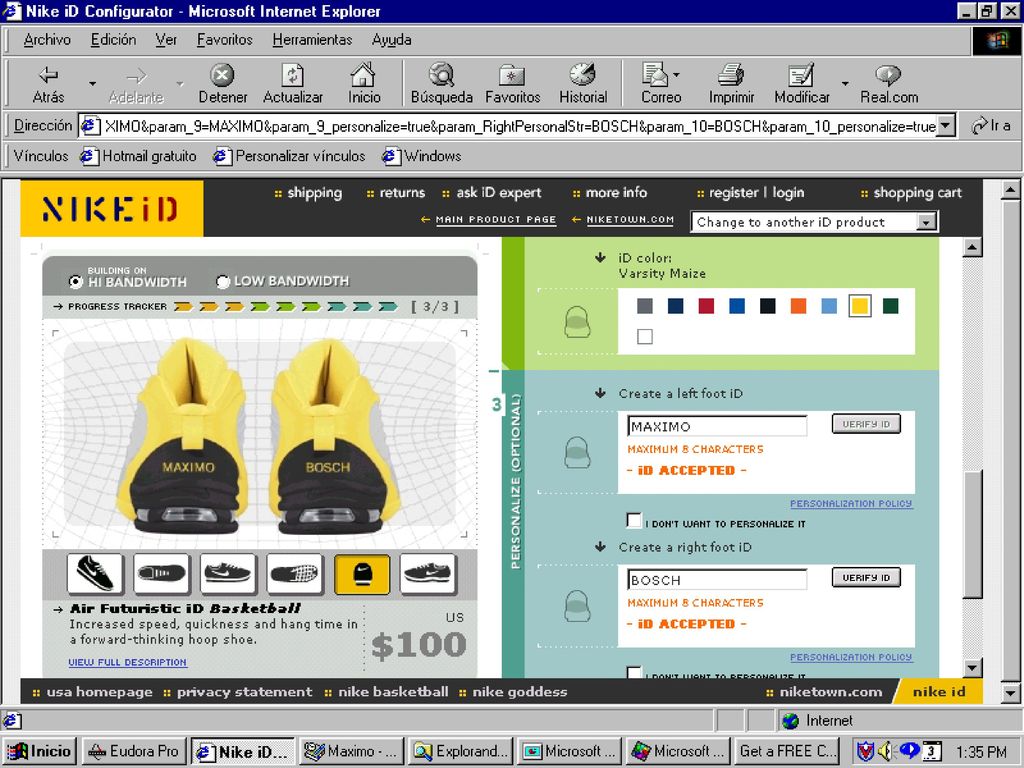The width and height of the screenshot is (1024, 768).
Task: Click the shield icon in system tray
Action: point(865,751)
